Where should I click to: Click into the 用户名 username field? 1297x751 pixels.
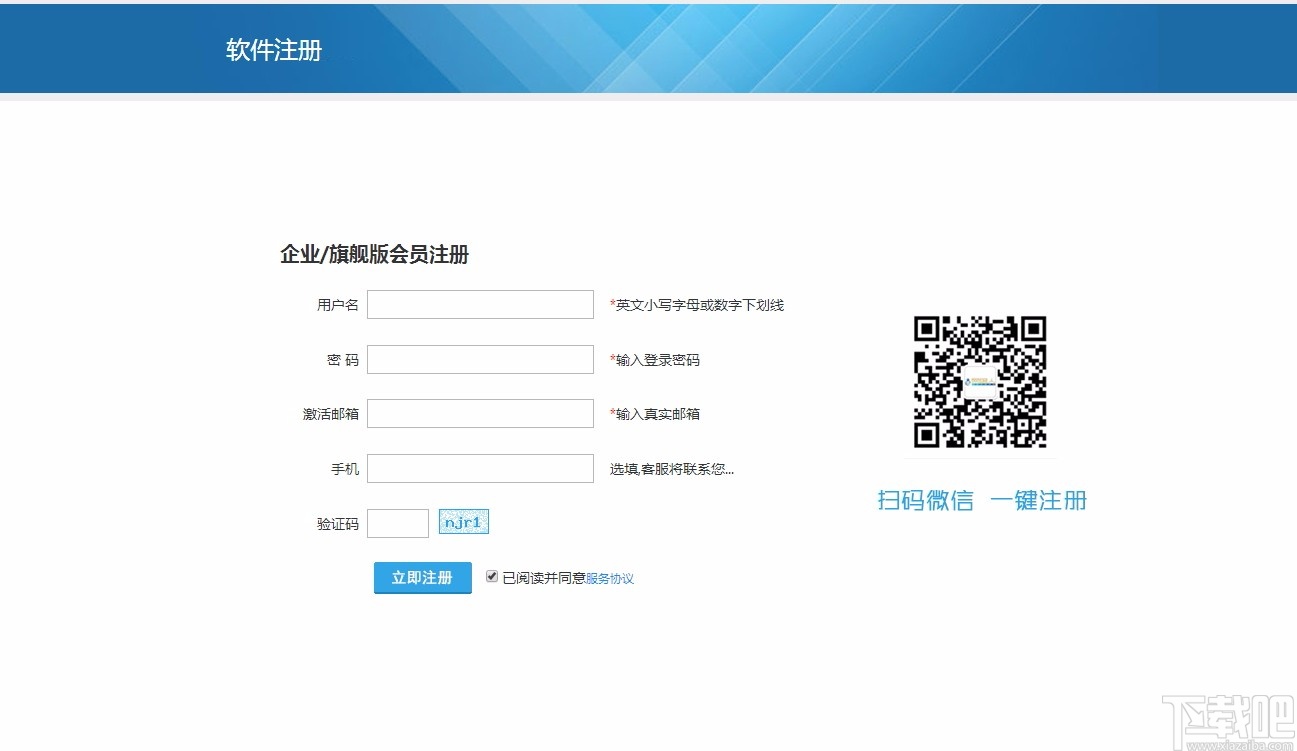click(x=480, y=304)
